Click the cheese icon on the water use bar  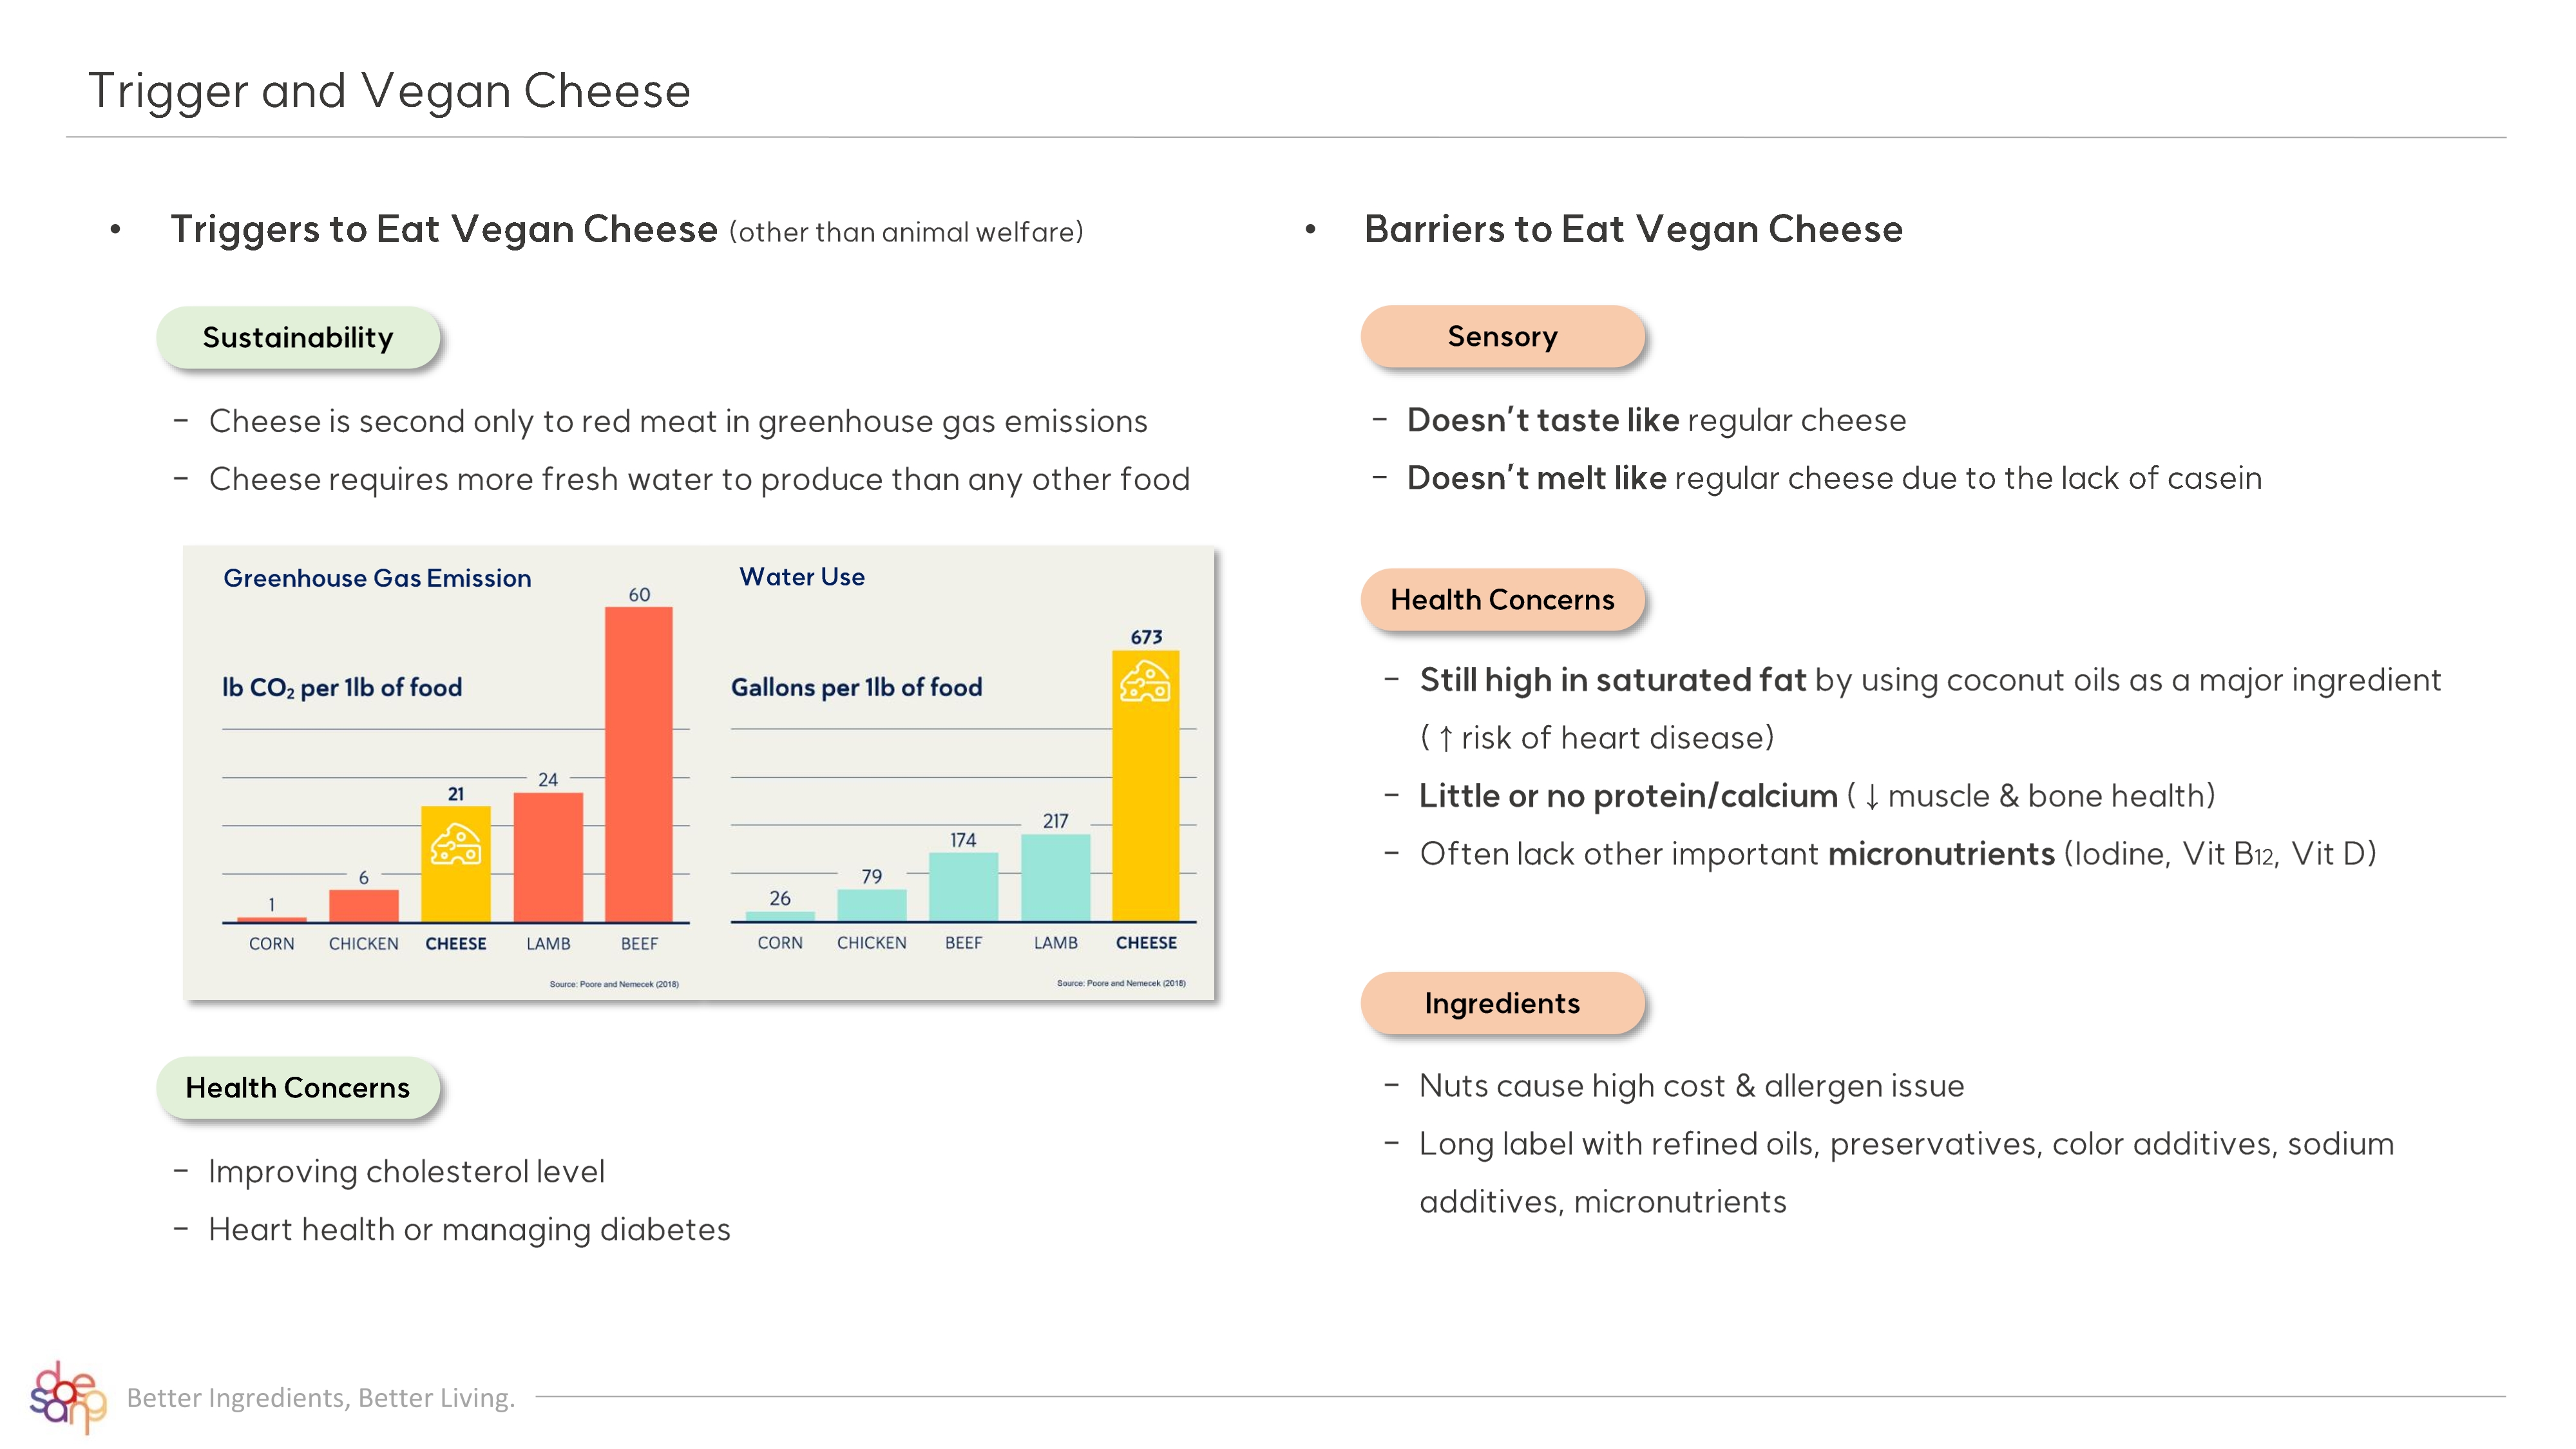[x=1145, y=683]
